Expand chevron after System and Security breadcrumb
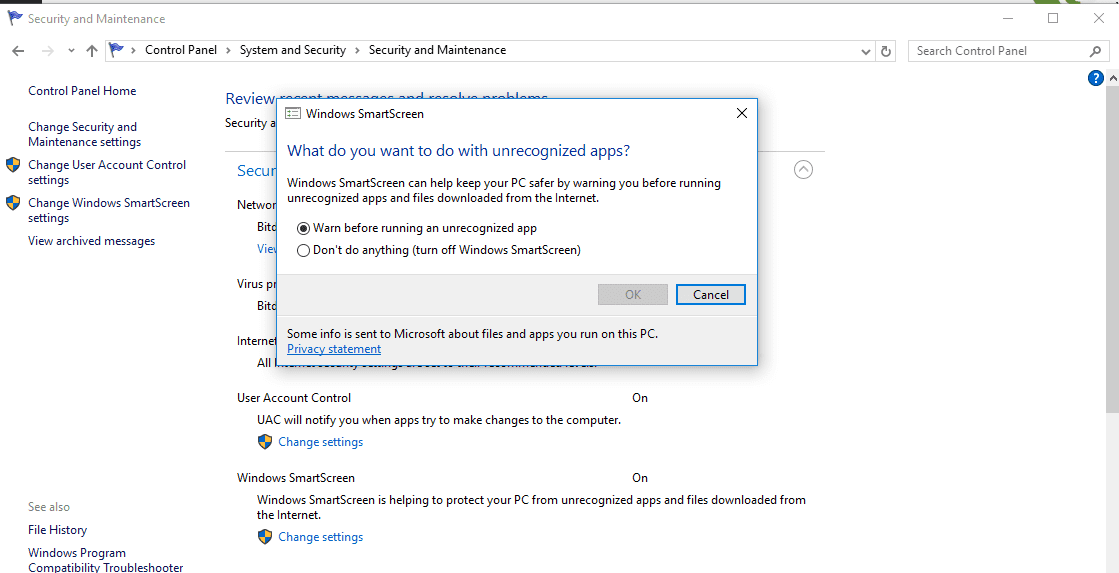The height and width of the screenshot is (573, 1119). click(358, 51)
